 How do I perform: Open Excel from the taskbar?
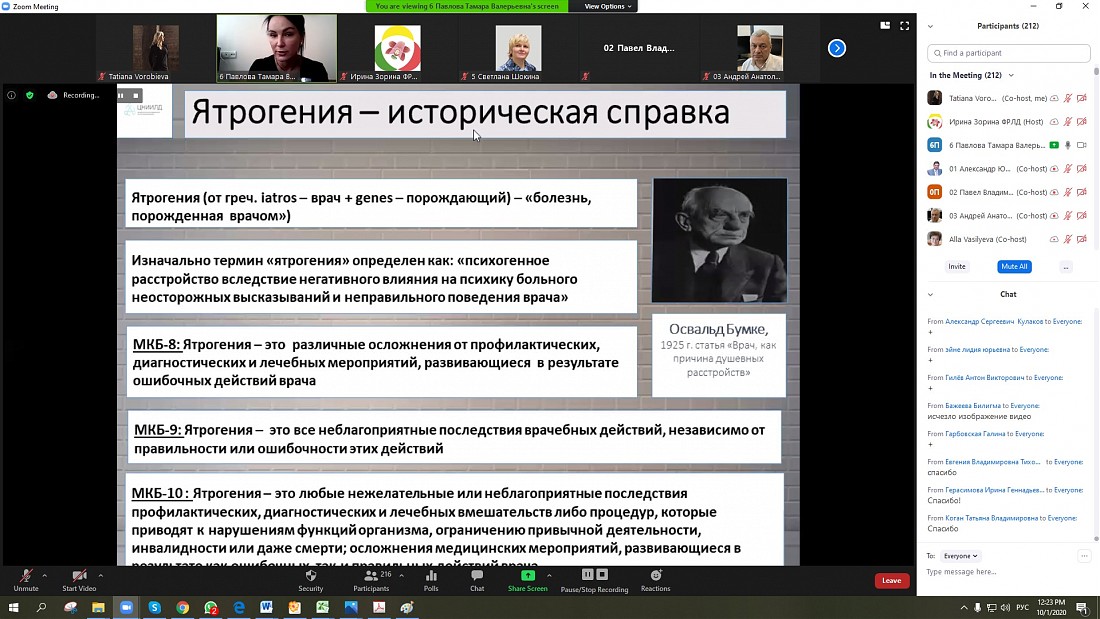click(x=323, y=608)
